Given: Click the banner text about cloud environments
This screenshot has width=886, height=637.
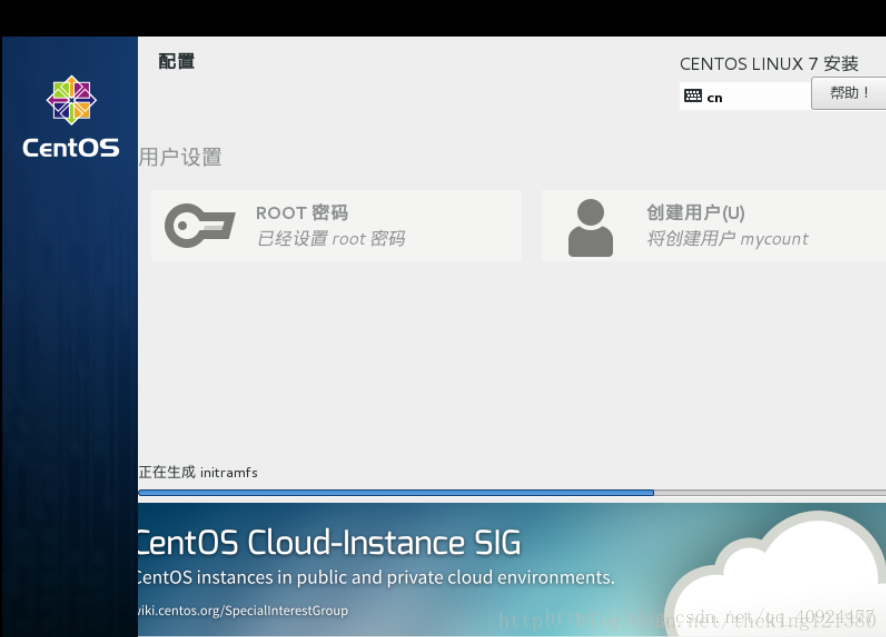Looking at the screenshot, I should coord(376,578).
